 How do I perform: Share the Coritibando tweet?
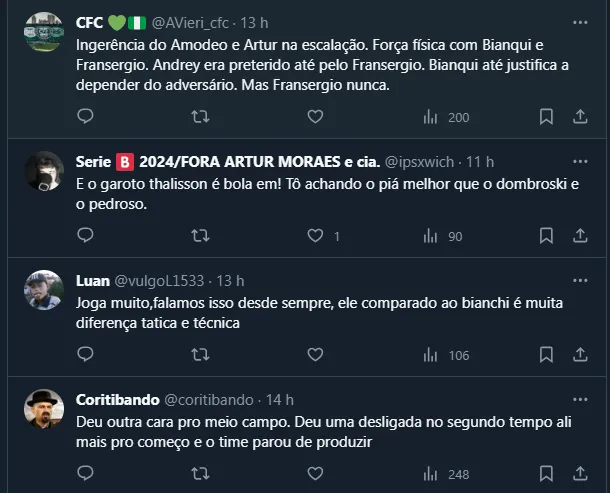click(x=580, y=474)
